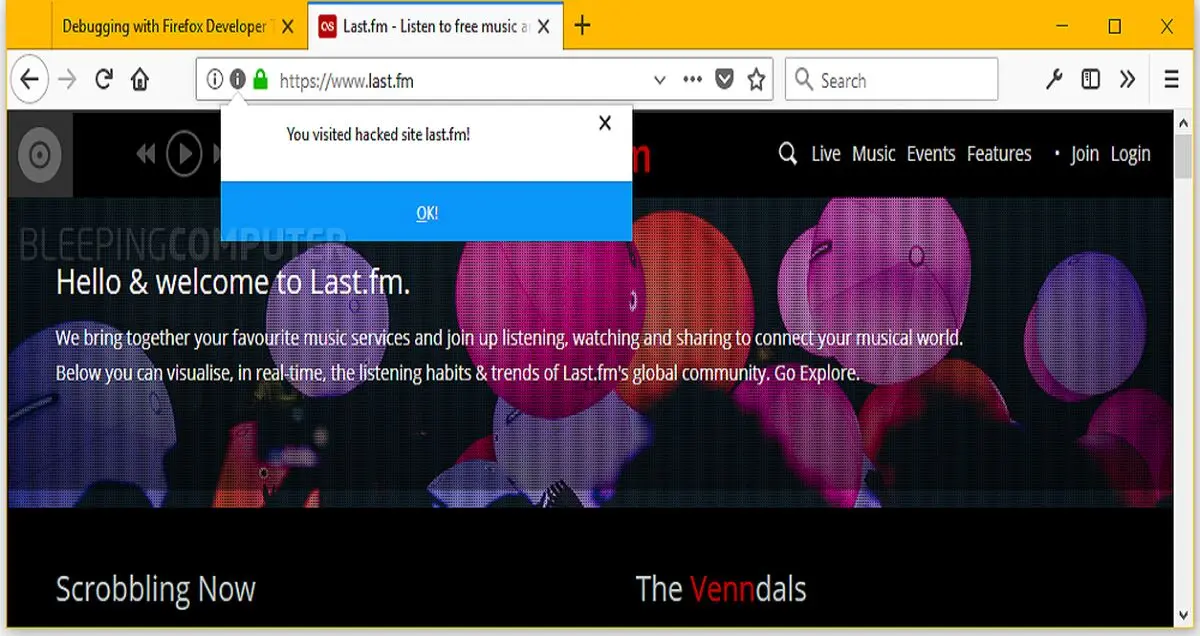1200x636 pixels.
Task: Open the page actions three-dot menu
Action: tap(692, 80)
